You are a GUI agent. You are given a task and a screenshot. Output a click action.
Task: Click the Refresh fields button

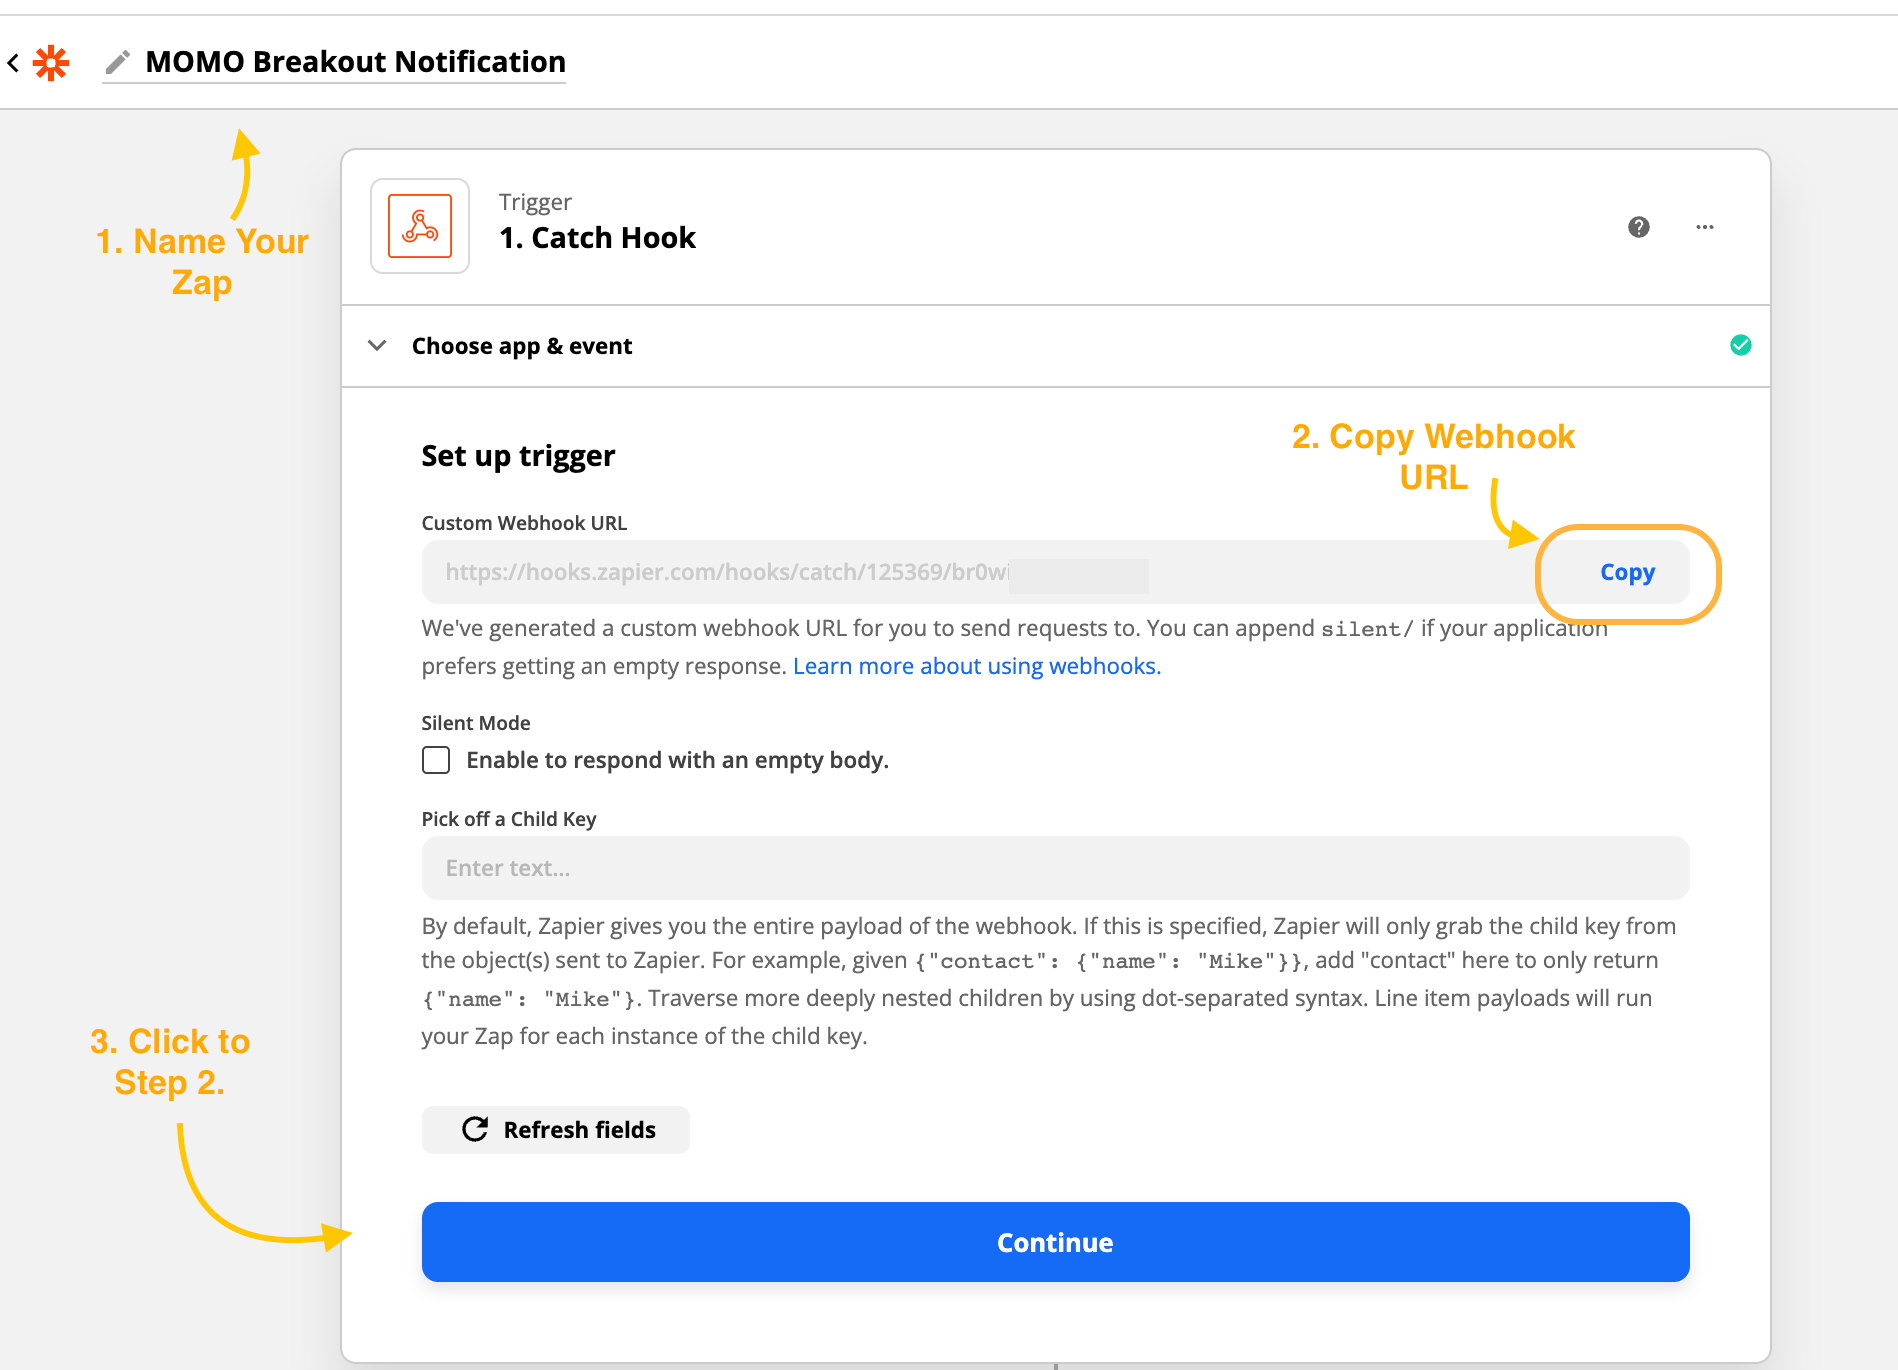556,1130
